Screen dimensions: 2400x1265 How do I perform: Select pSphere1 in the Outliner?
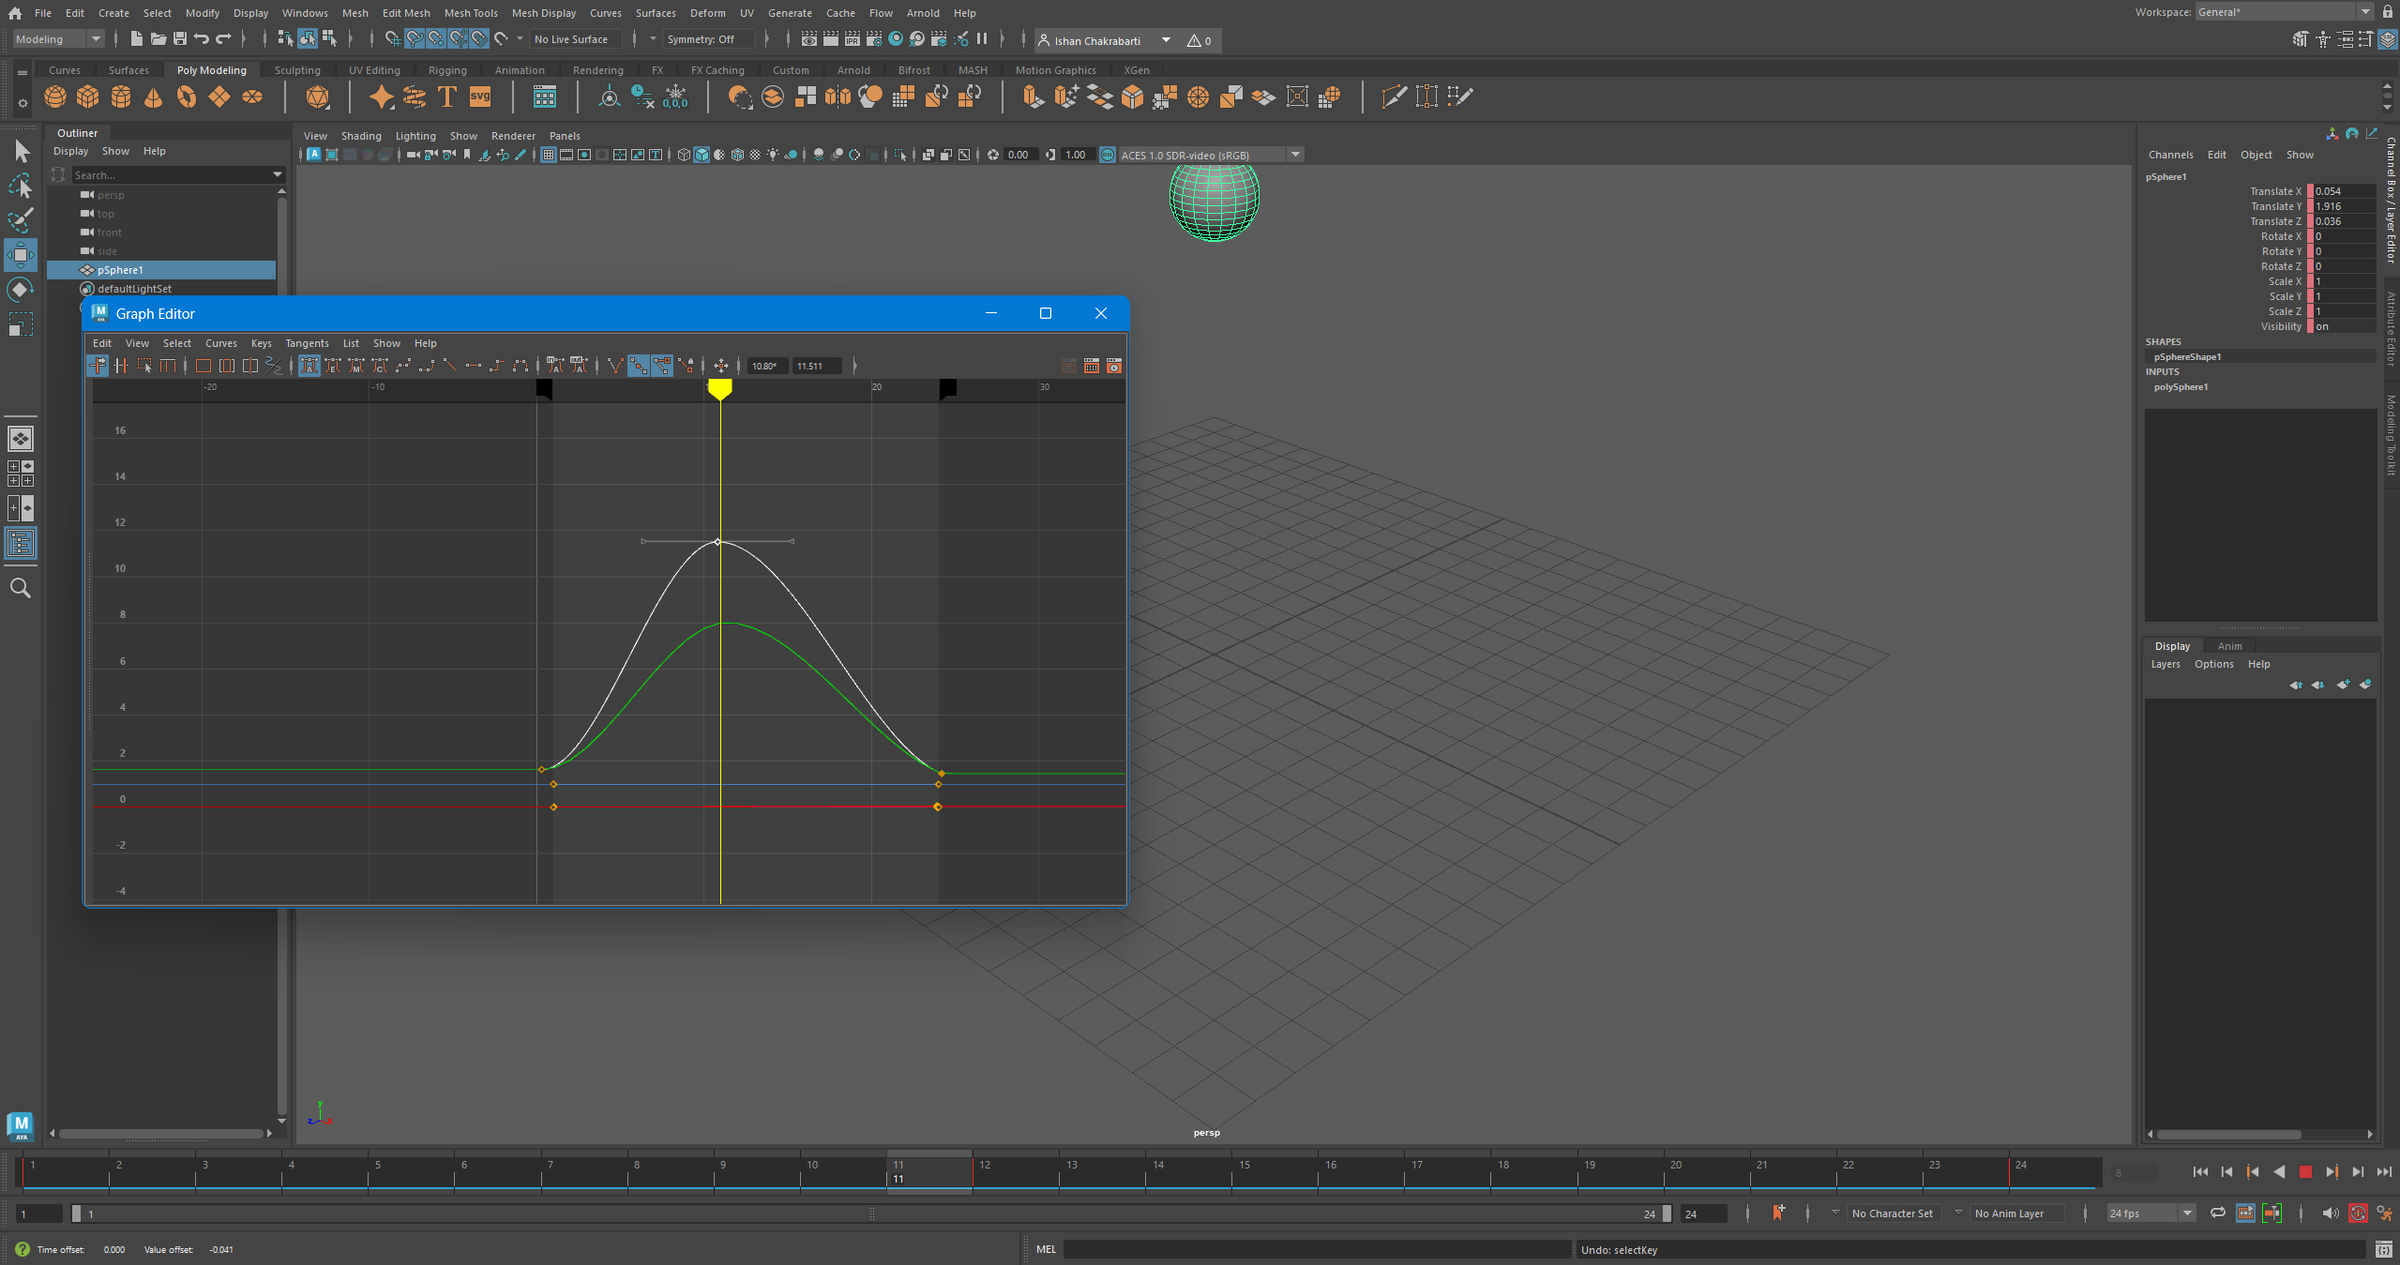(162, 270)
